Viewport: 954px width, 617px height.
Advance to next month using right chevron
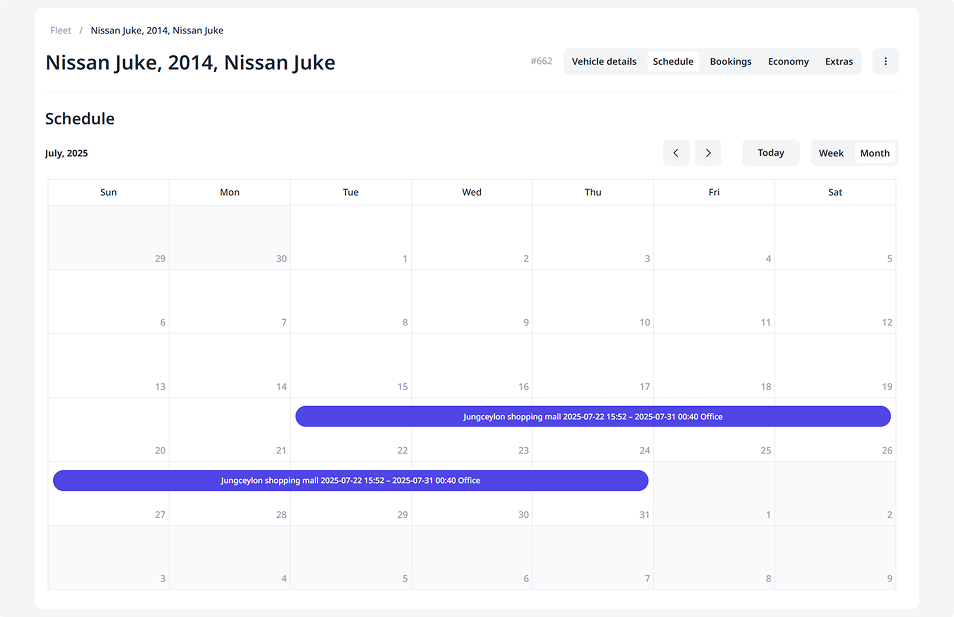(708, 153)
